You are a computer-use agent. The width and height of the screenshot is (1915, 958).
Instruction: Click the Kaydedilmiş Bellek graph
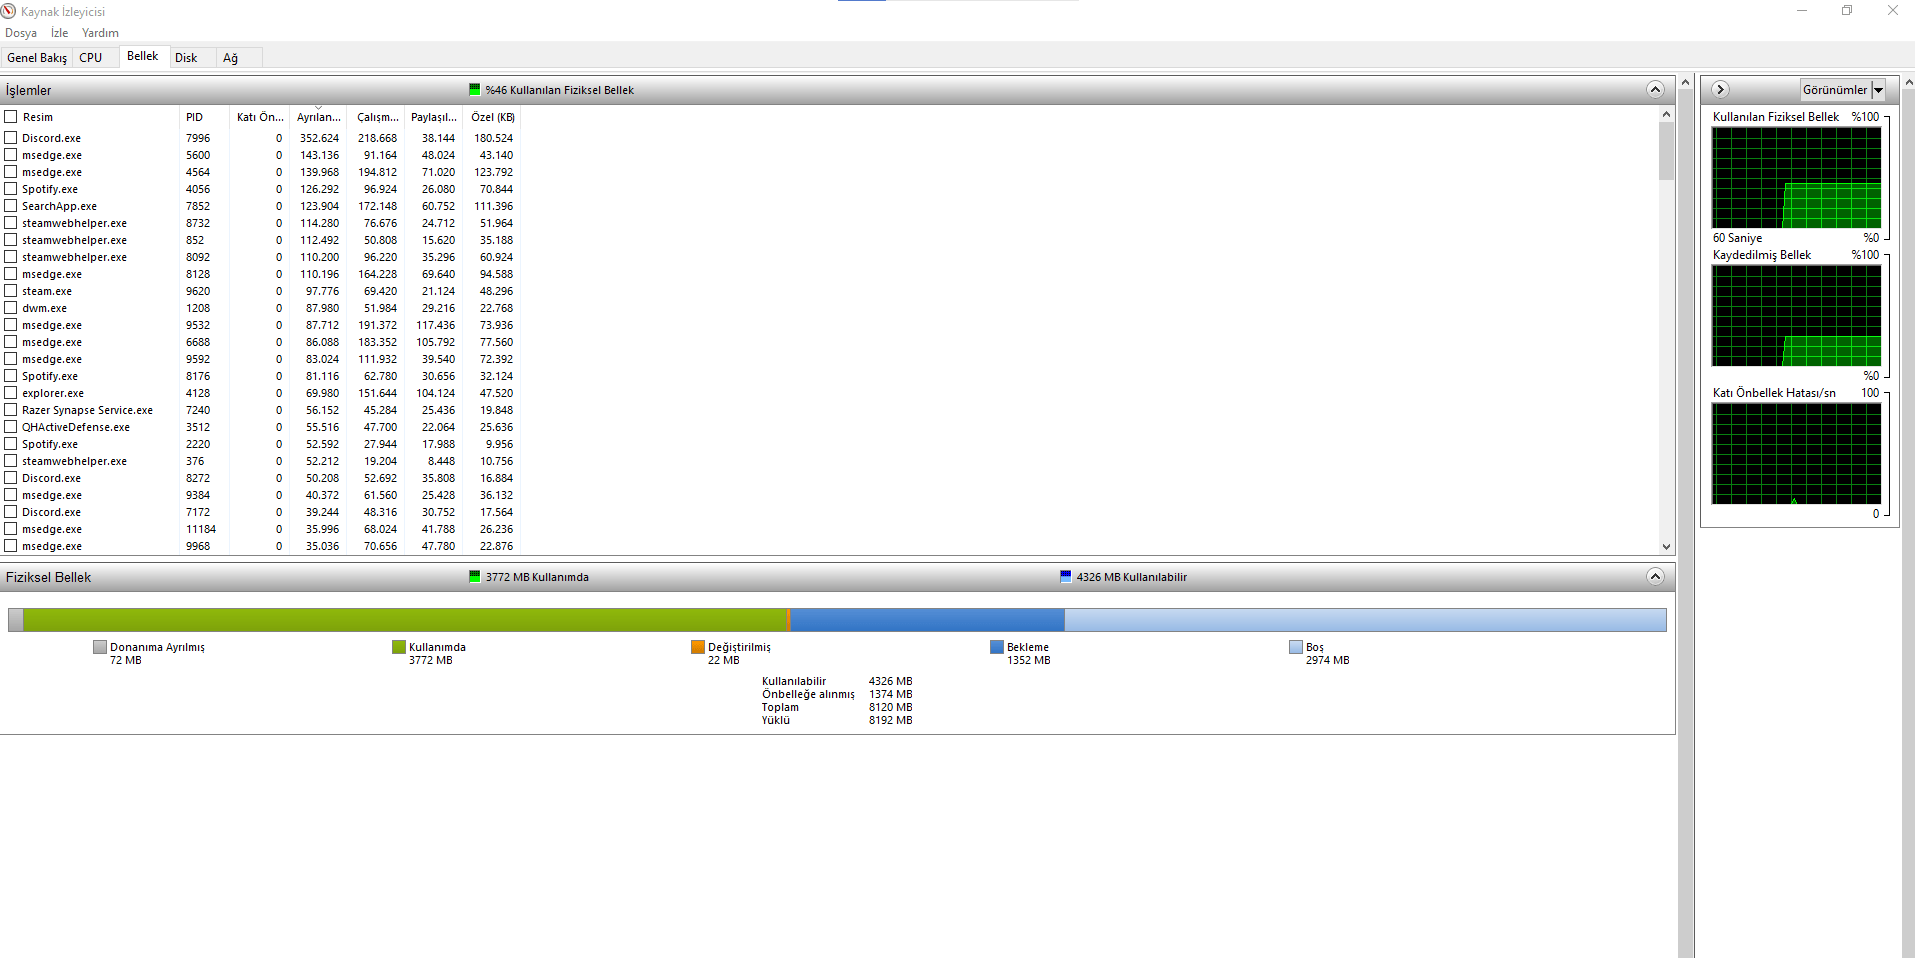pyautogui.click(x=1796, y=316)
